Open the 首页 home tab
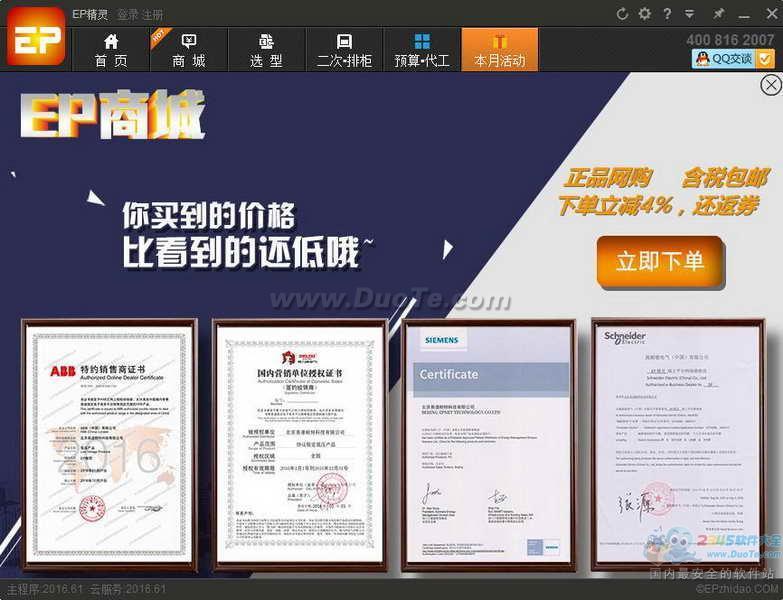783x600 pixels. 111,50
